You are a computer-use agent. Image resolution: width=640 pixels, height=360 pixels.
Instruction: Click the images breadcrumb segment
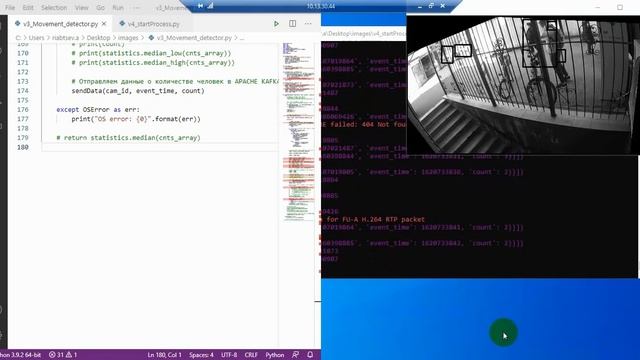click(128, 38)
